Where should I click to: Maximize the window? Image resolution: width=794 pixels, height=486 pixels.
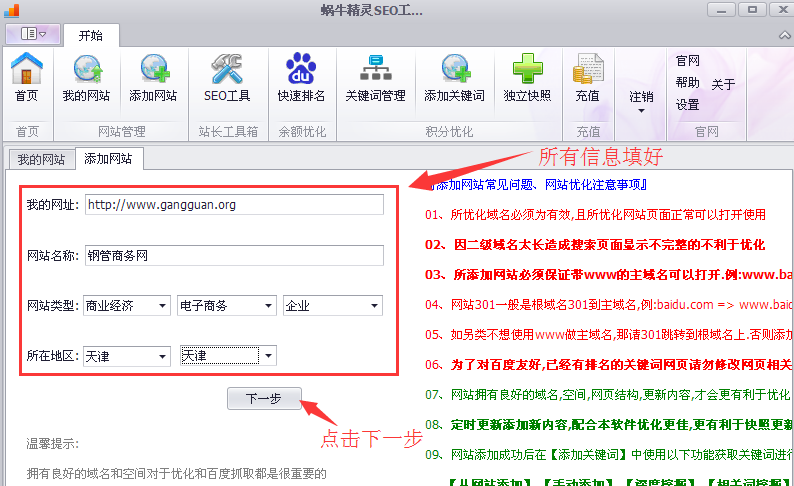(x=752, y=10)
